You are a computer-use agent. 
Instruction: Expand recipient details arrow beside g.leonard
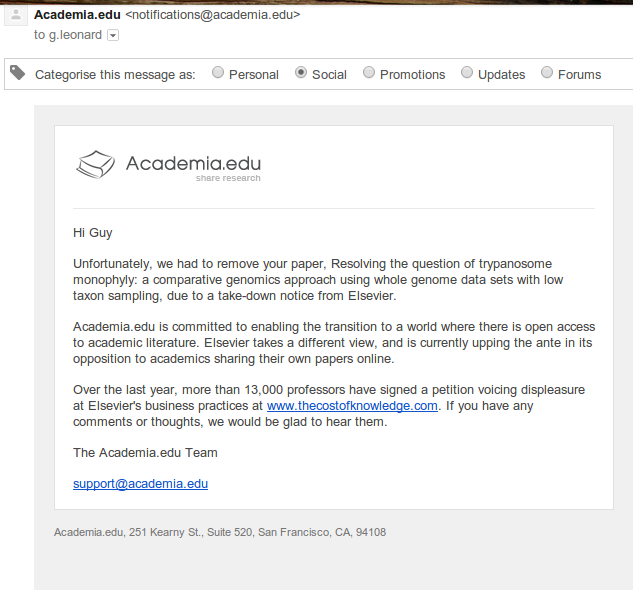tap(113, 35)
